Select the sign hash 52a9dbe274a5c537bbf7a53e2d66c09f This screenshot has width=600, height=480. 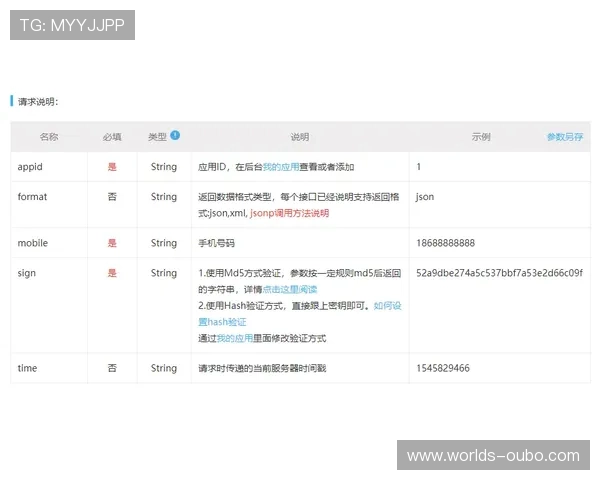pyautogui.click(x=499, y=273)
